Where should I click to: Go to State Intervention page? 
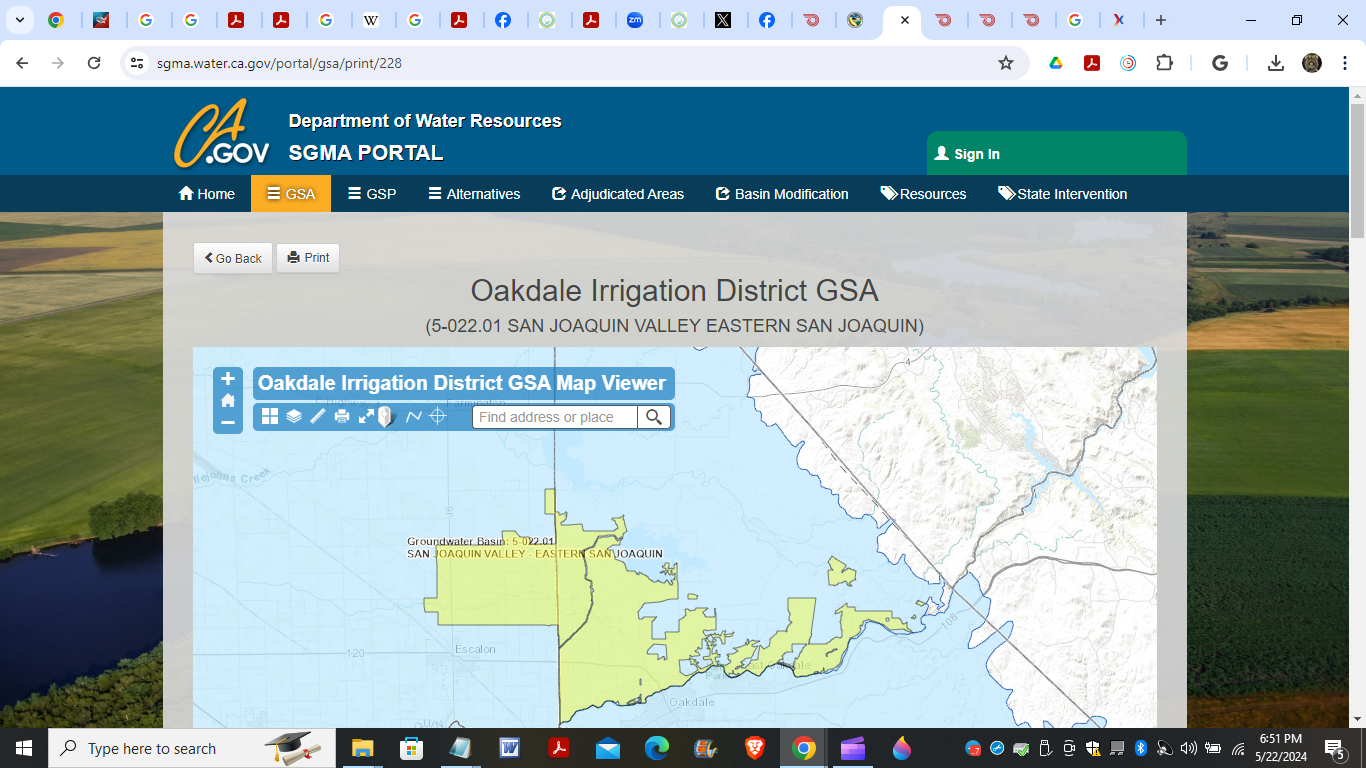1062,194
